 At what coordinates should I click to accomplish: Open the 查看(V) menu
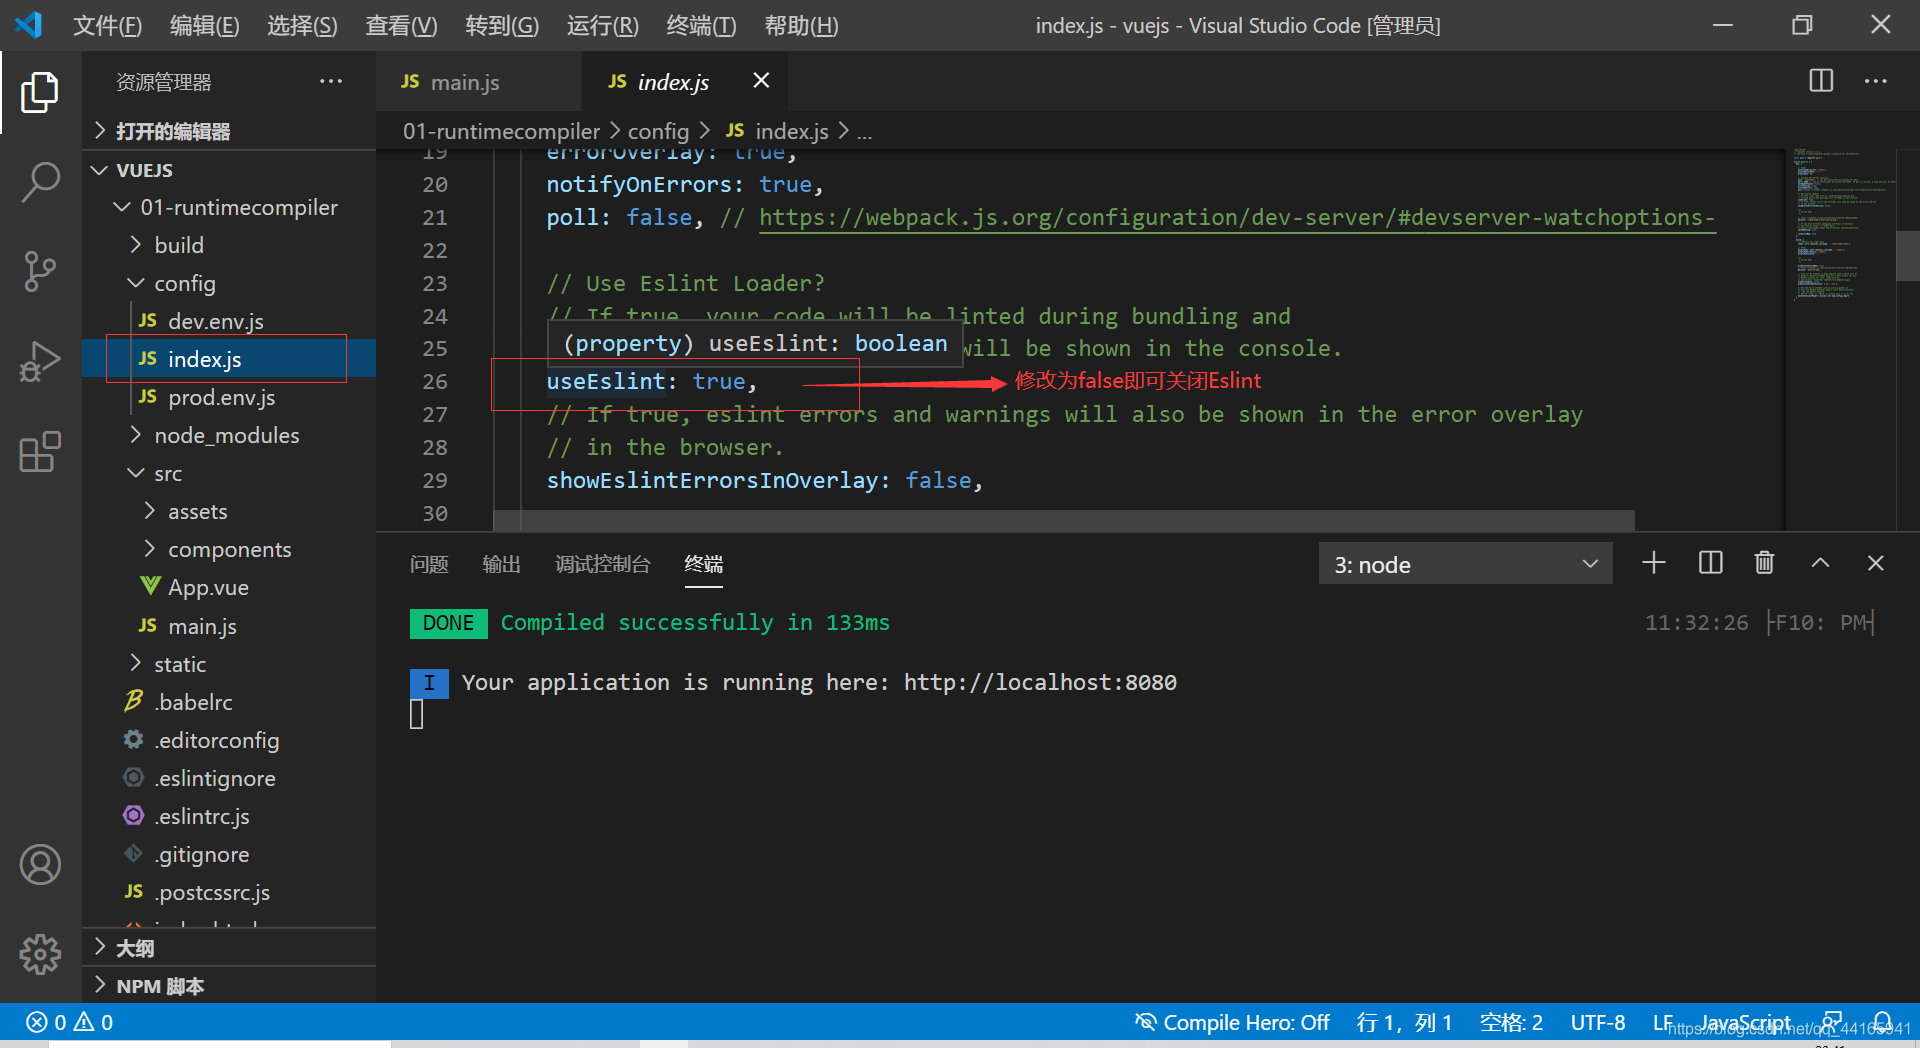pos(401,25)
